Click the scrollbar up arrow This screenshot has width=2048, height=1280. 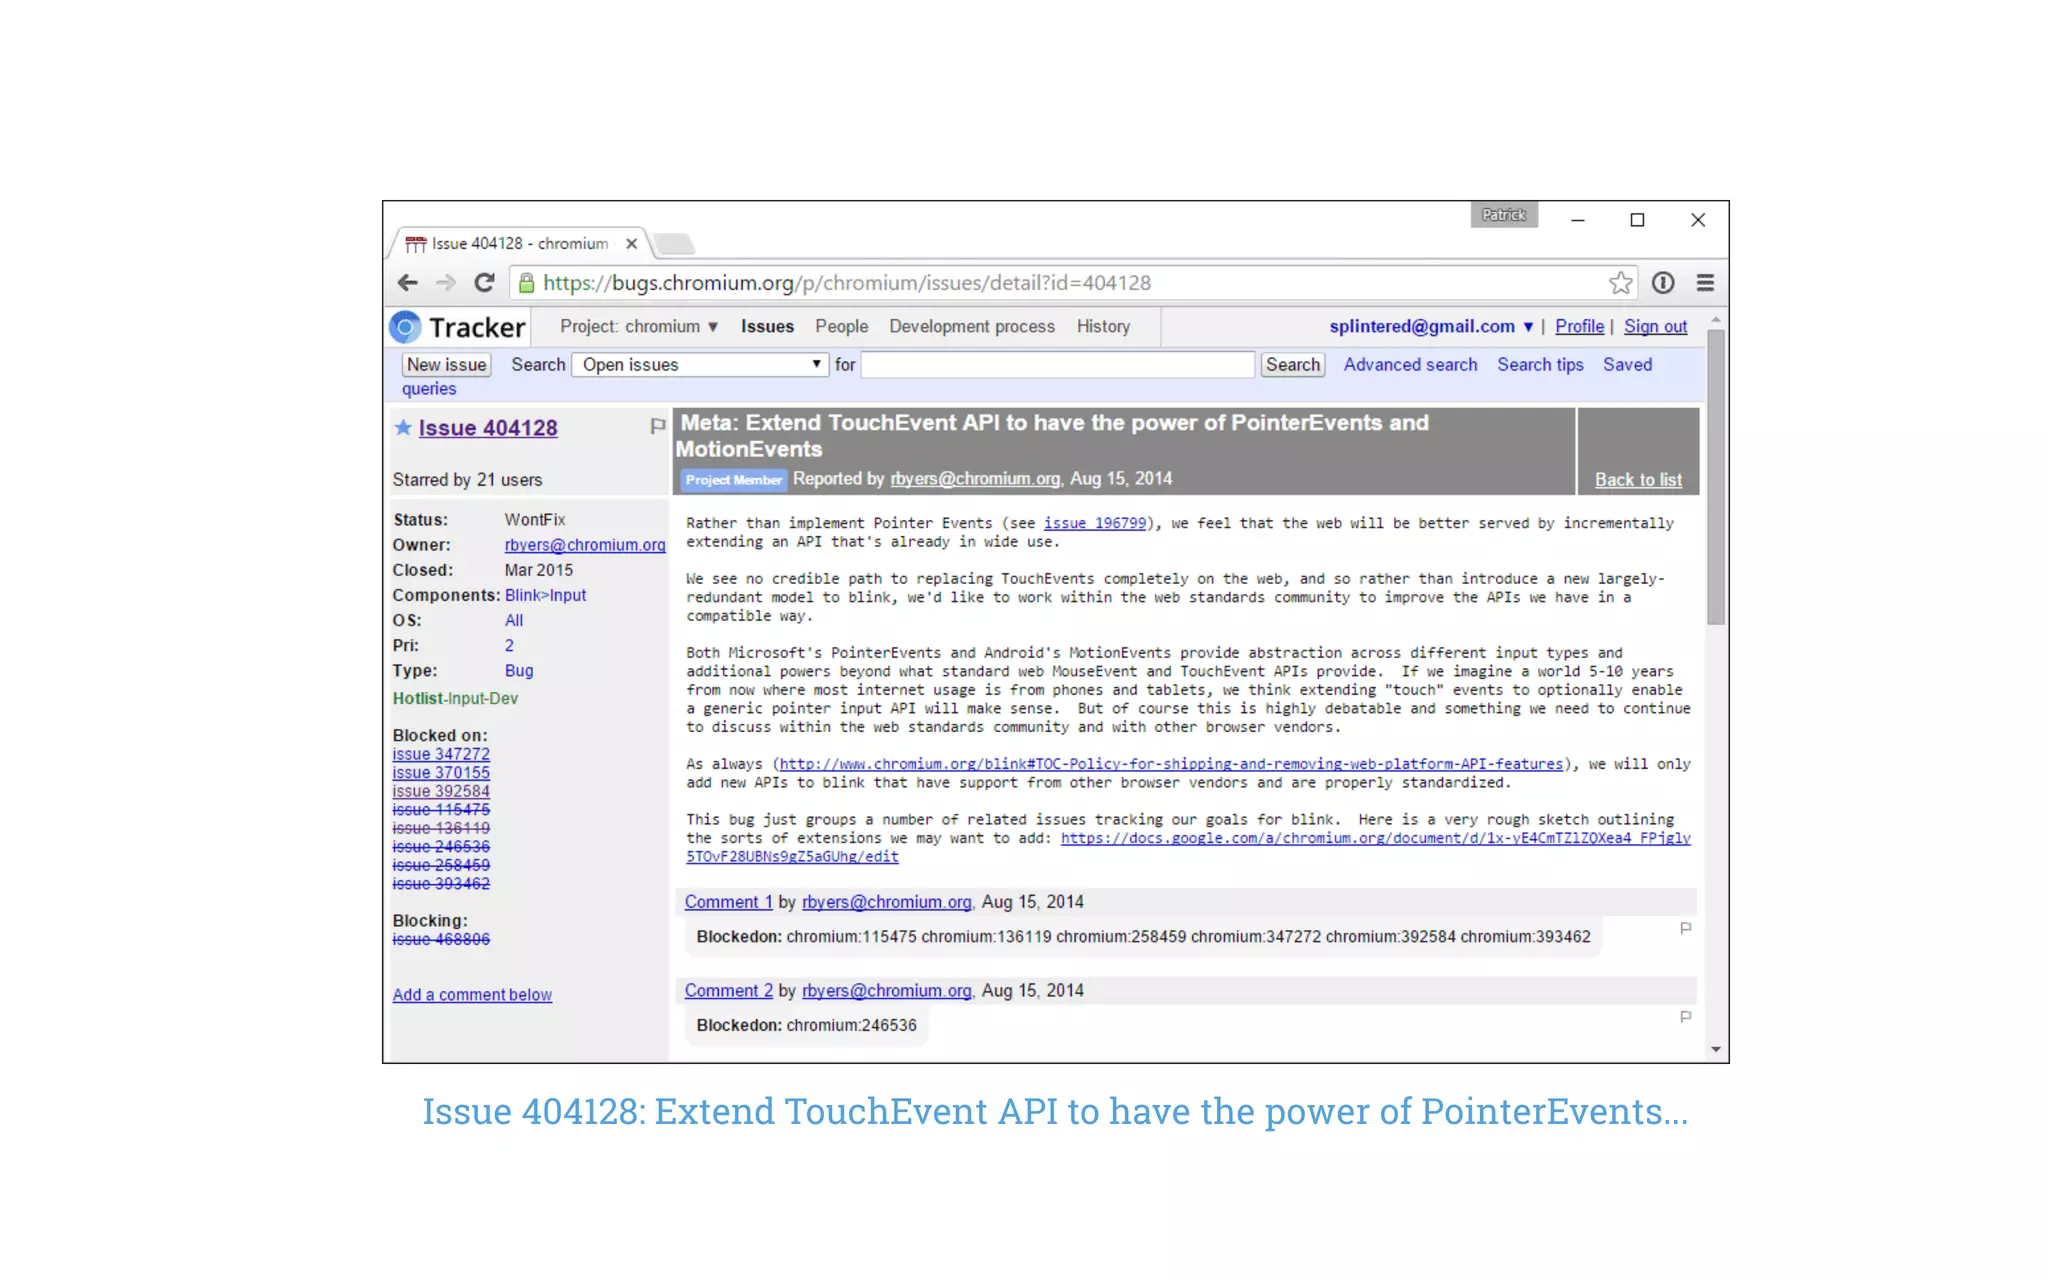(x=1716, y=320)
